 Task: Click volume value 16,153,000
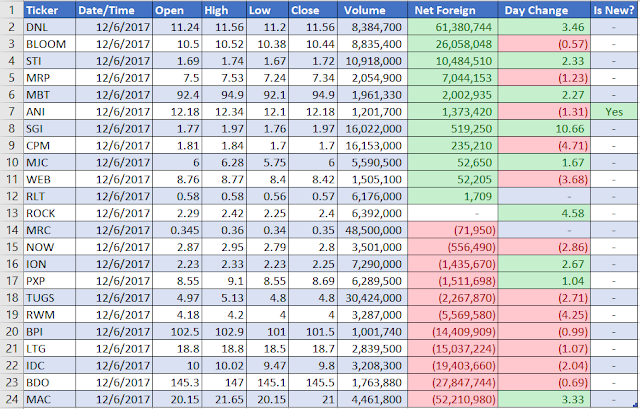click(x=372, y=145)
